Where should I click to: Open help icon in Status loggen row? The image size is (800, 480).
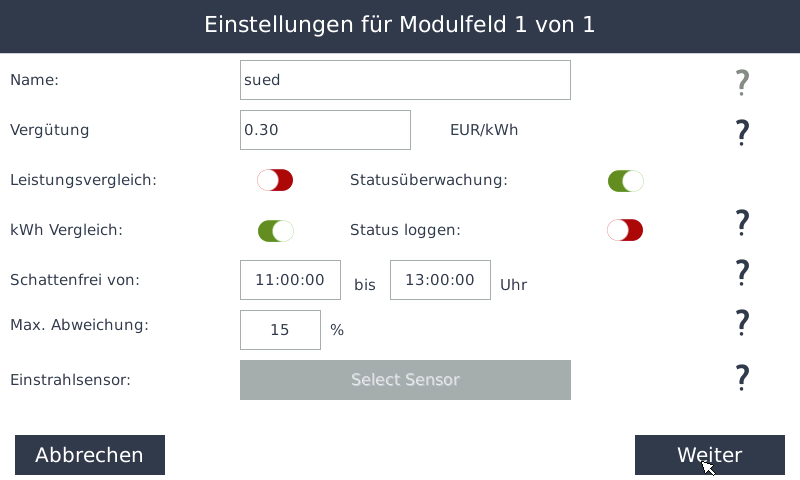(x=742, y=223)
